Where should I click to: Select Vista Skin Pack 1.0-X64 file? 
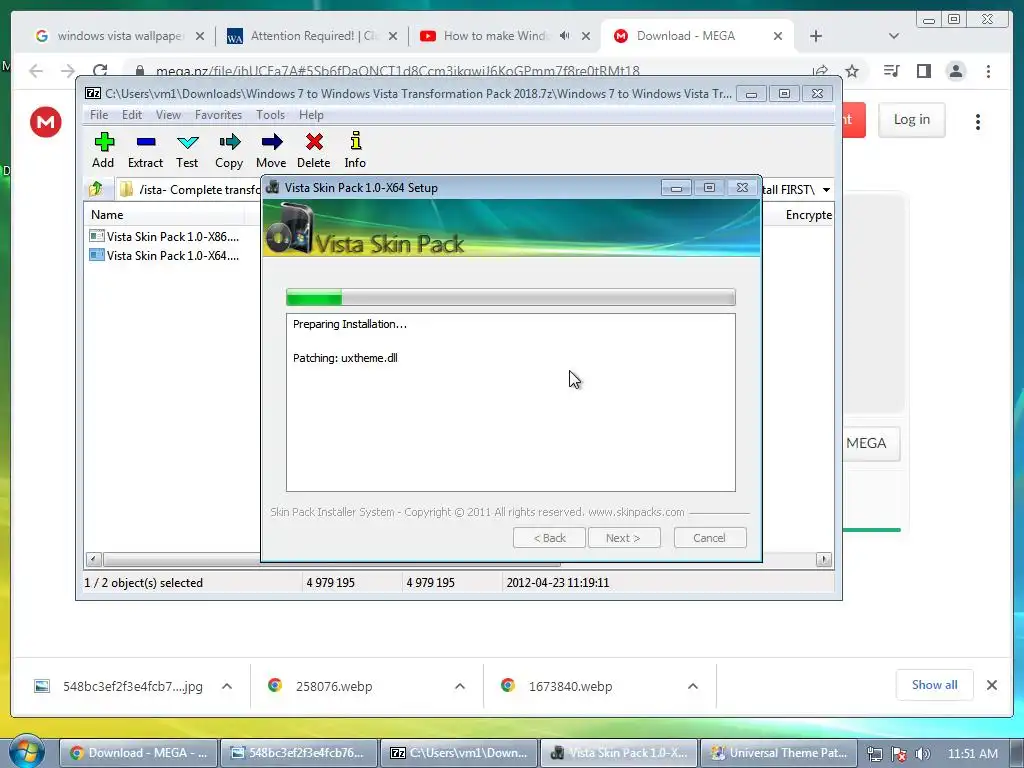pyautogui.click(x=164, y=255)
